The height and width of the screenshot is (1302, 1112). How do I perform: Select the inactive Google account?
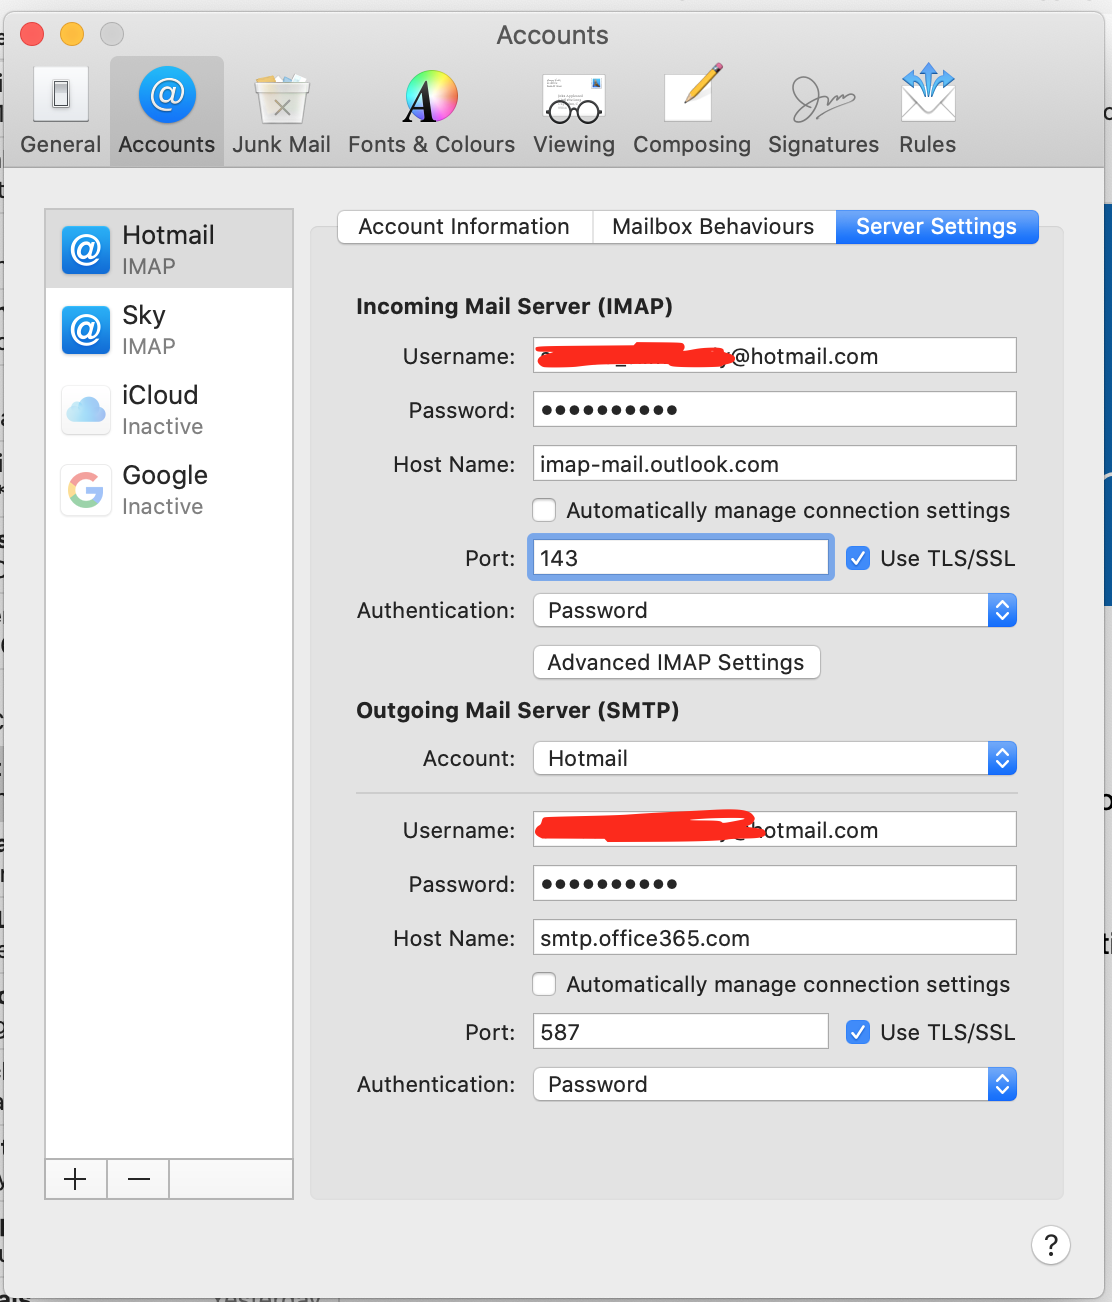pyautogui.click(x=169, y=489)
